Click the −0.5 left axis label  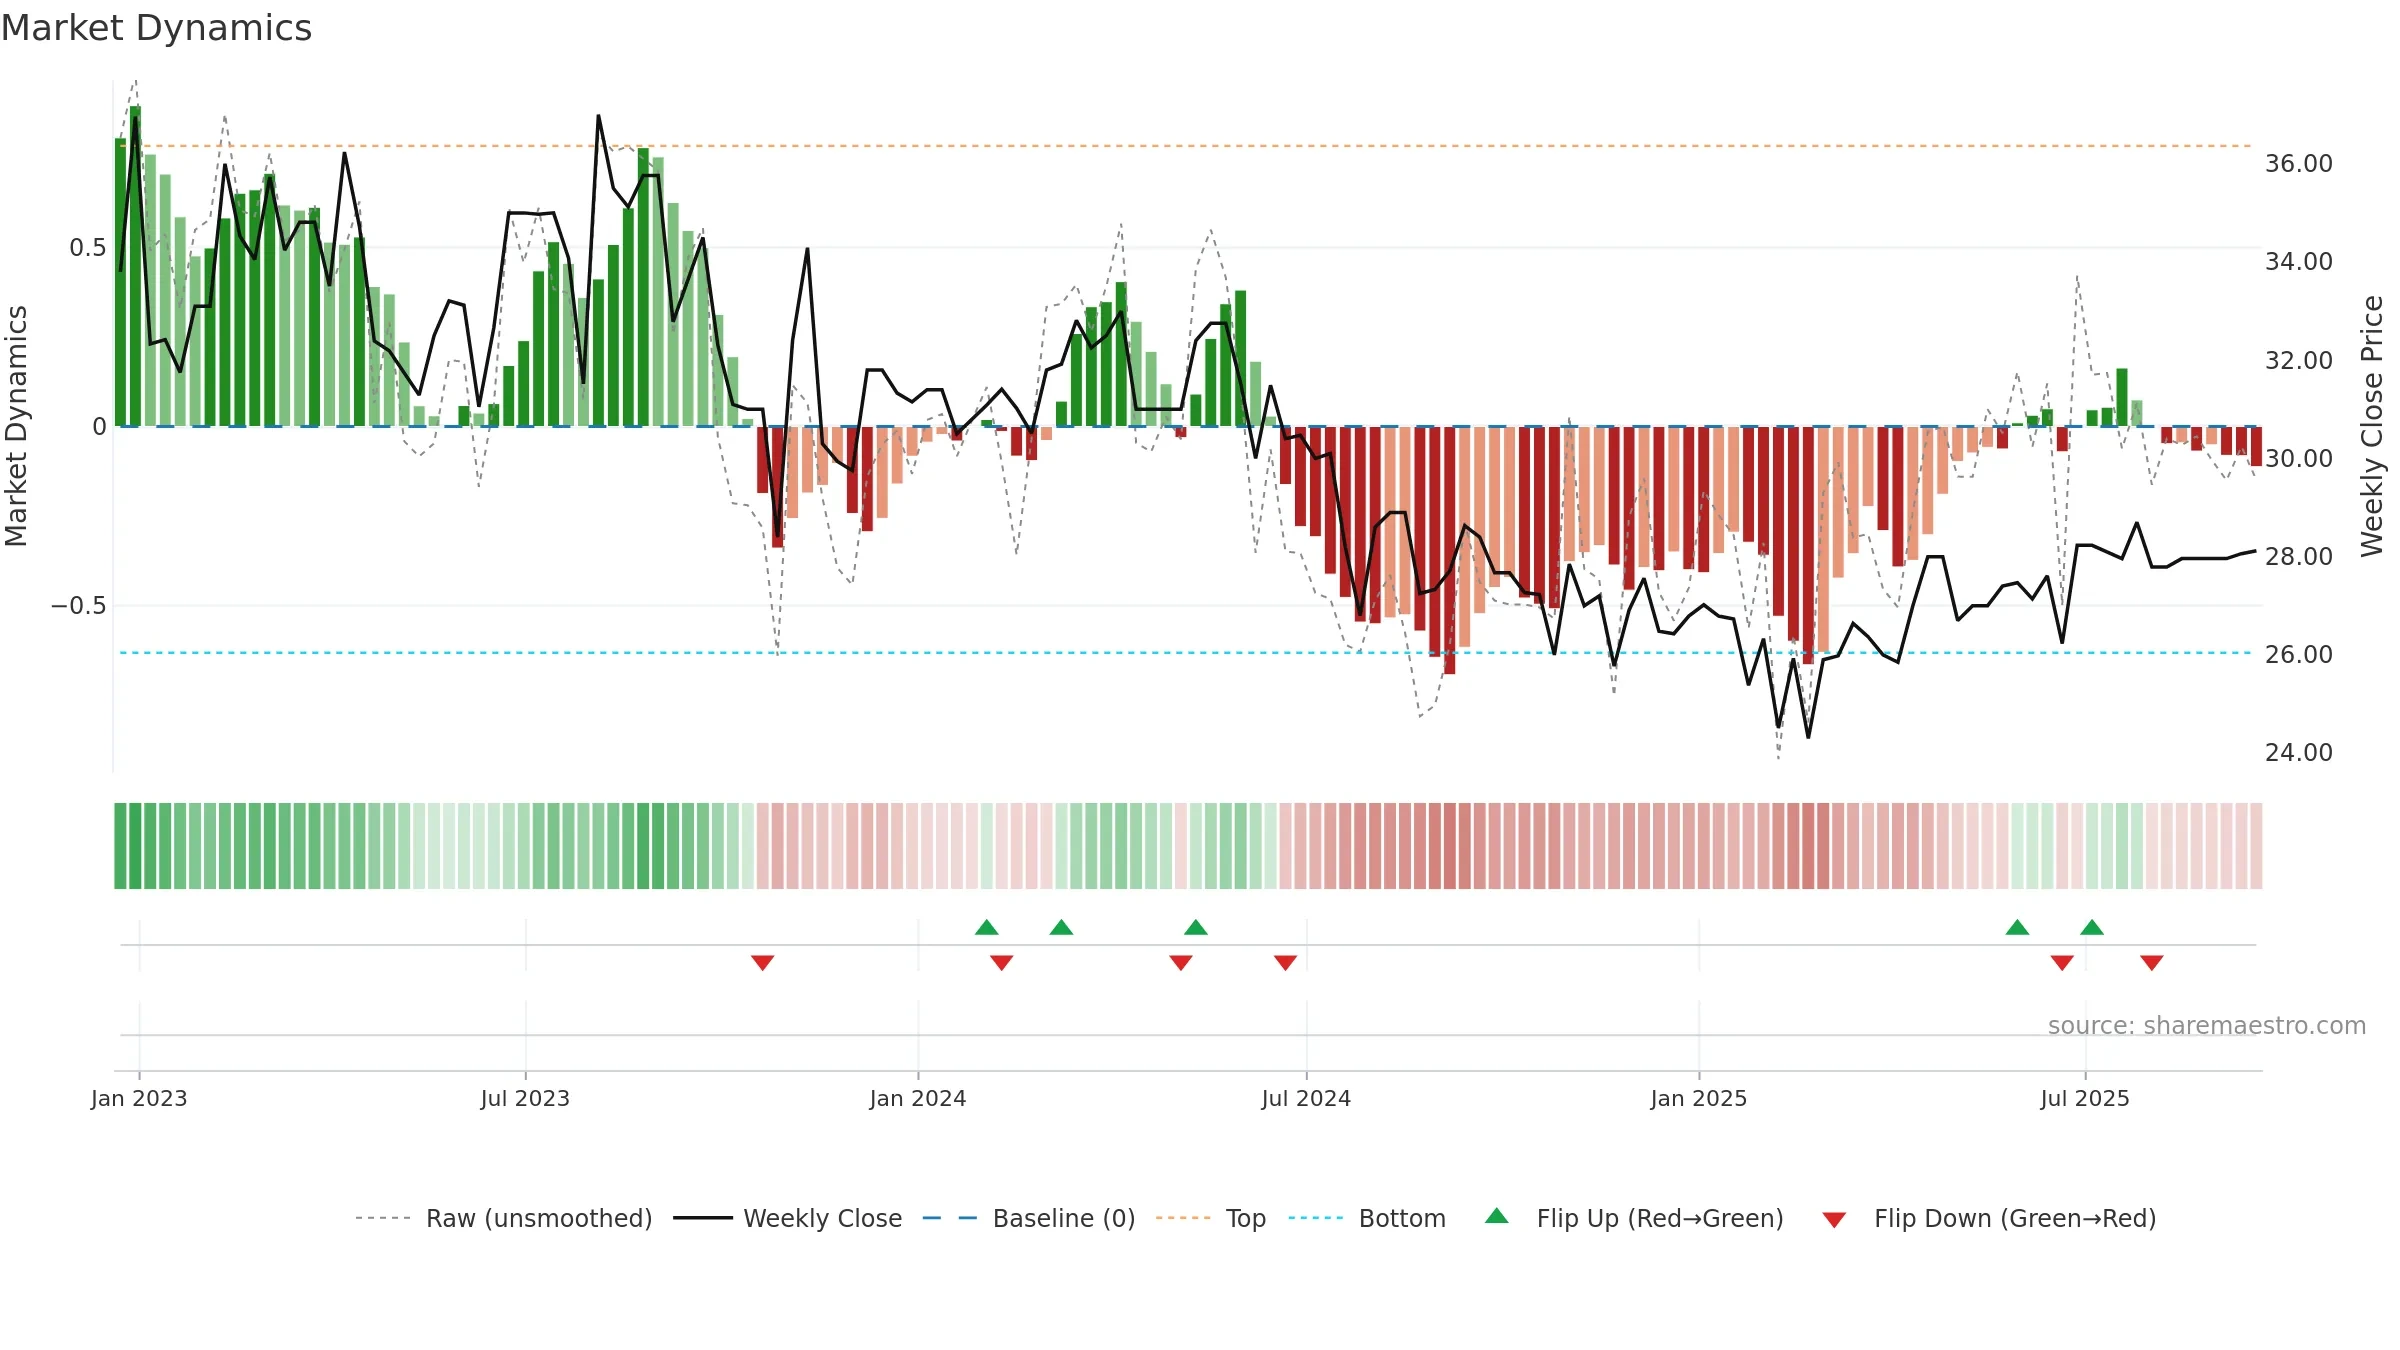coord(79,606)
